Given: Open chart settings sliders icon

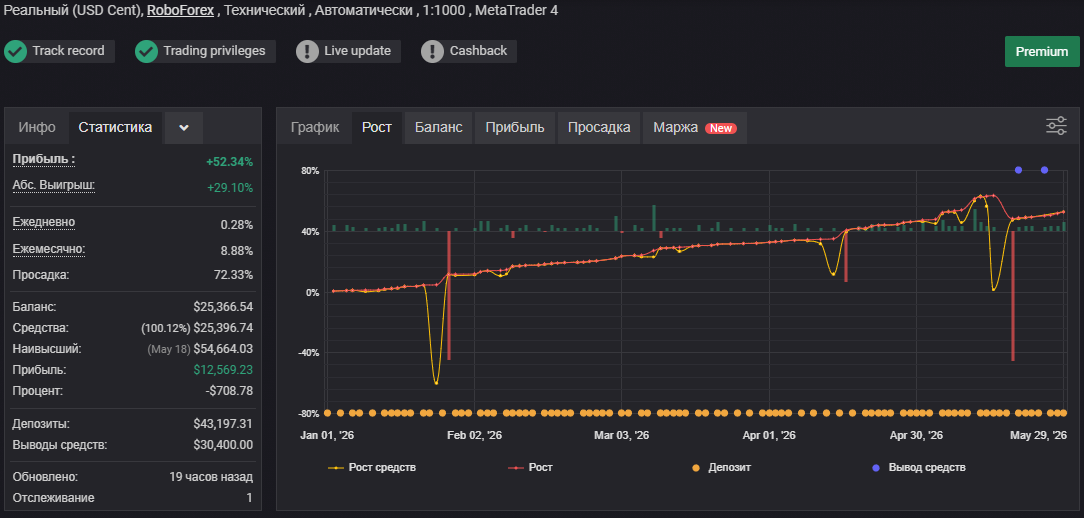Looking at the screenshot, I should pos(1056,126).
